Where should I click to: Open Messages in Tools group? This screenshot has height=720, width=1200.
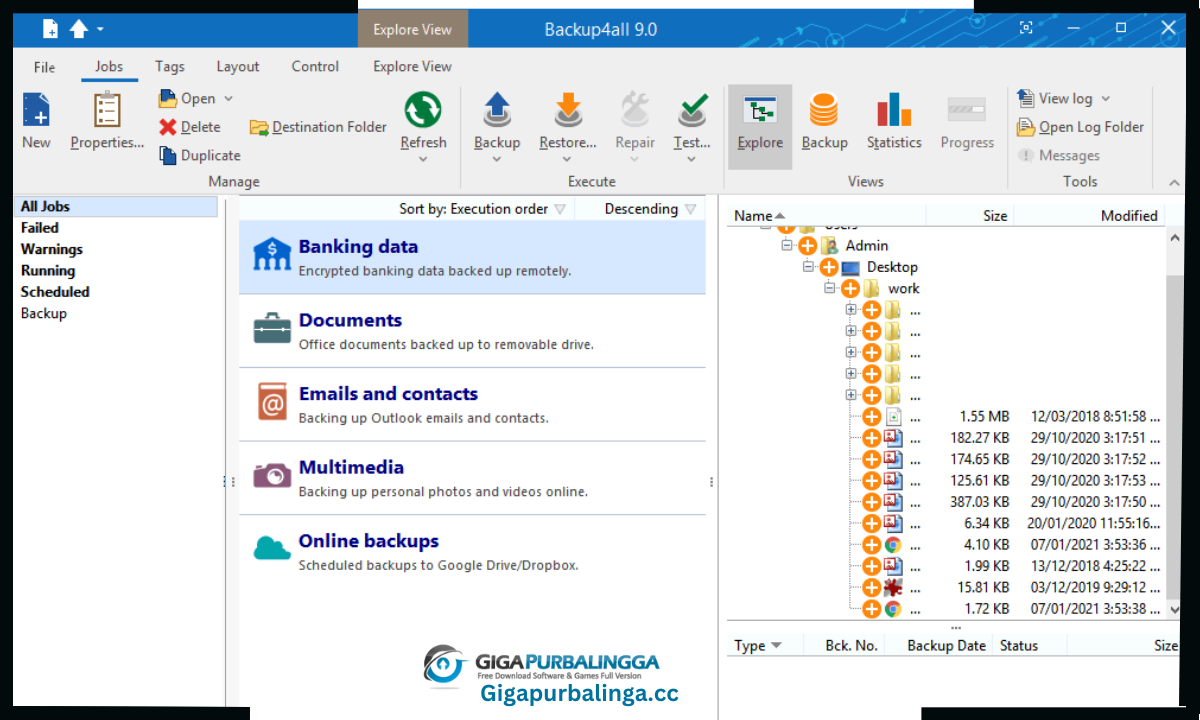1058,155
